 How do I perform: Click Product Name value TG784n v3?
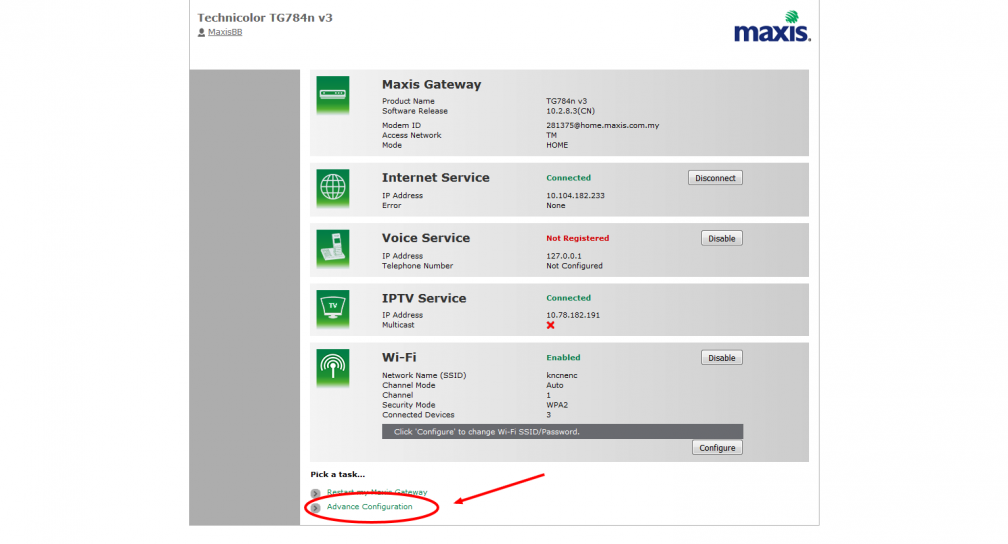(566, 101)
